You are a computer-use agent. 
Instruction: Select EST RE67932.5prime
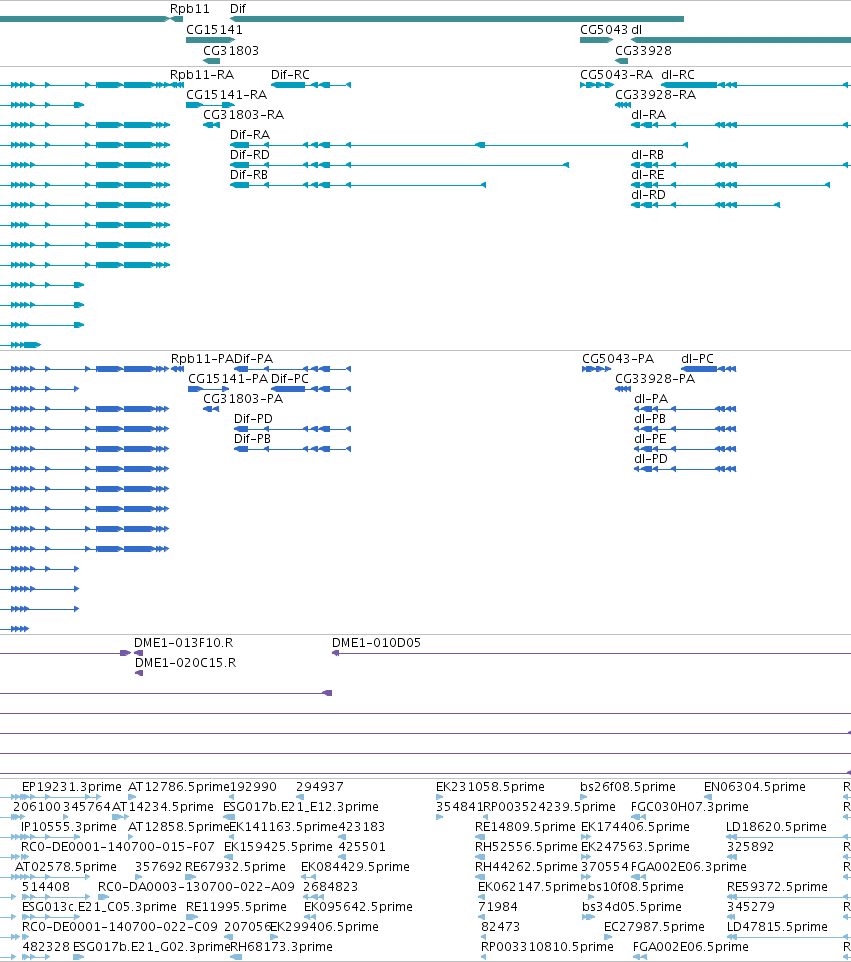point(235,866)
